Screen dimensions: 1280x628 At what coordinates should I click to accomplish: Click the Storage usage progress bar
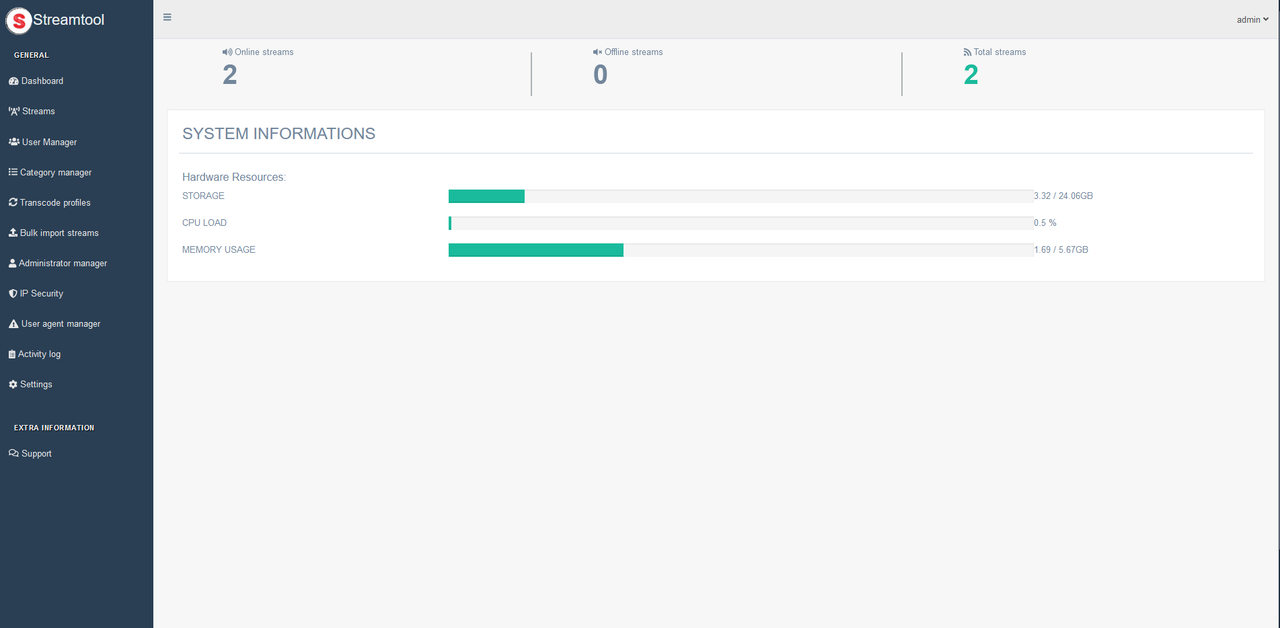click(740, 196)
